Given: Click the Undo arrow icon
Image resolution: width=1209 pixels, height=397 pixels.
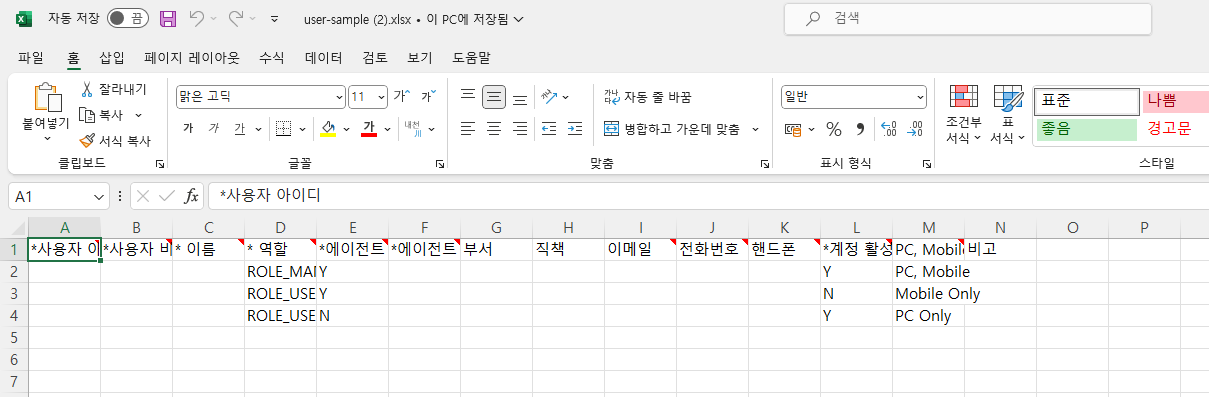Looking at the screenshot, I should [x=197, y=19].
